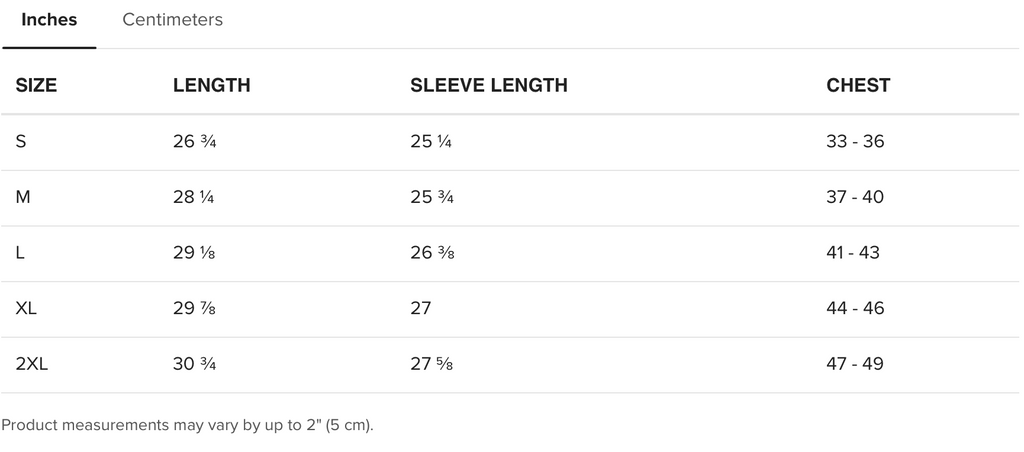Select the XL size row label
The image size is (1024, 452).
26,308
